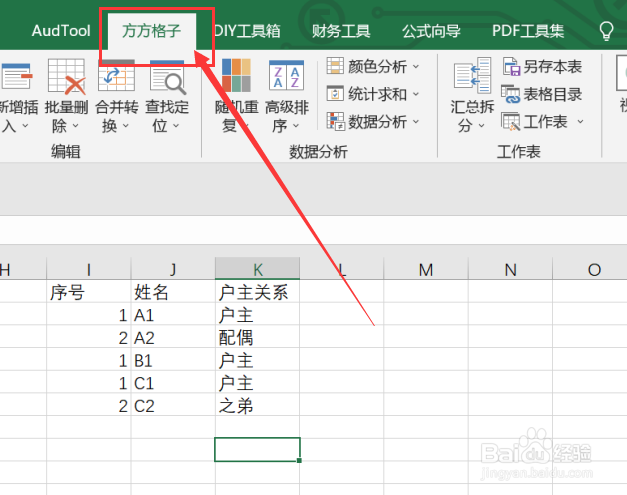
Task: Click the 随机重复 colored grid icon
Action: (x=236, y=75)
